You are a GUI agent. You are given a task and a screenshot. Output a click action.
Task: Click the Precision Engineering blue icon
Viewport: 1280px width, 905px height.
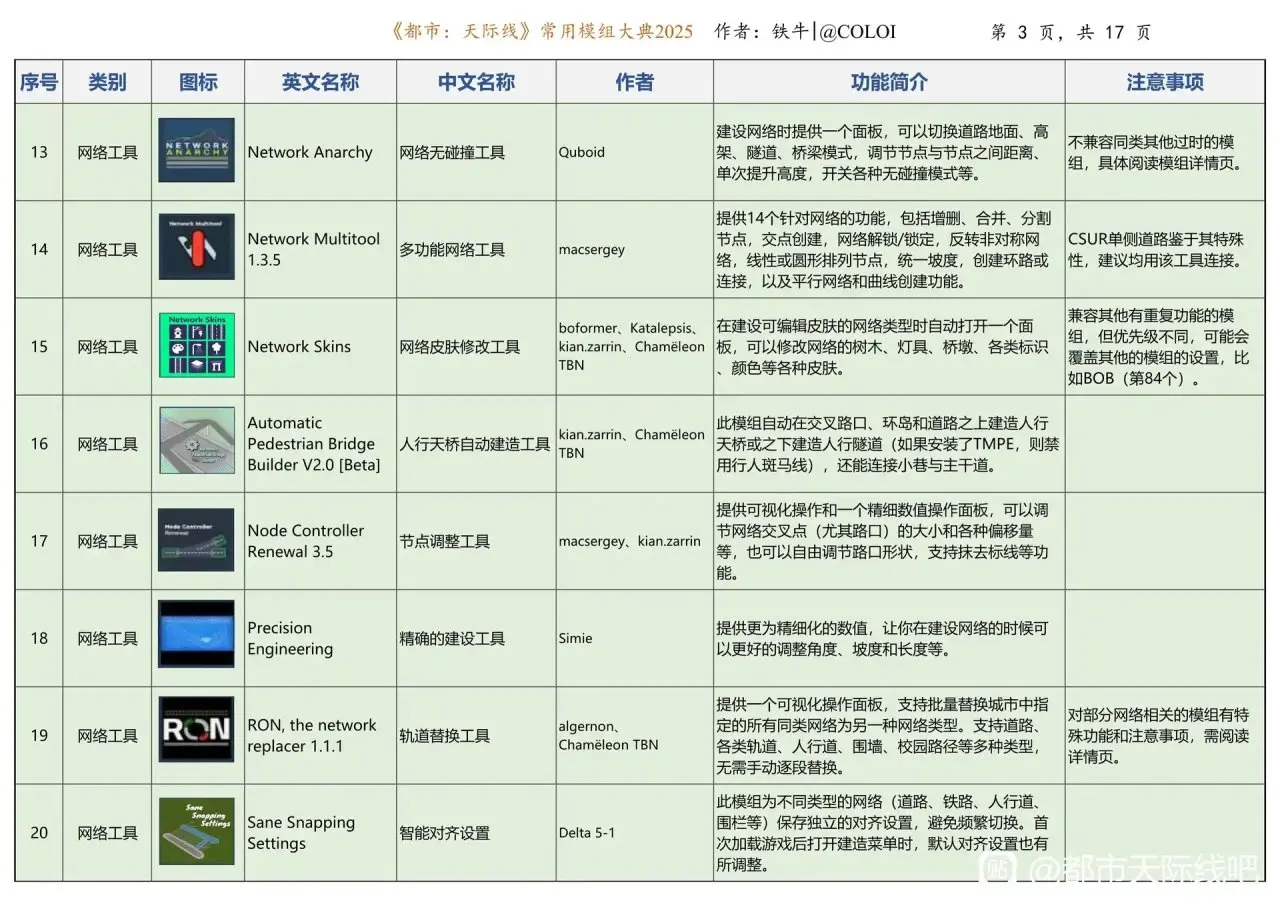pos(196,637)
